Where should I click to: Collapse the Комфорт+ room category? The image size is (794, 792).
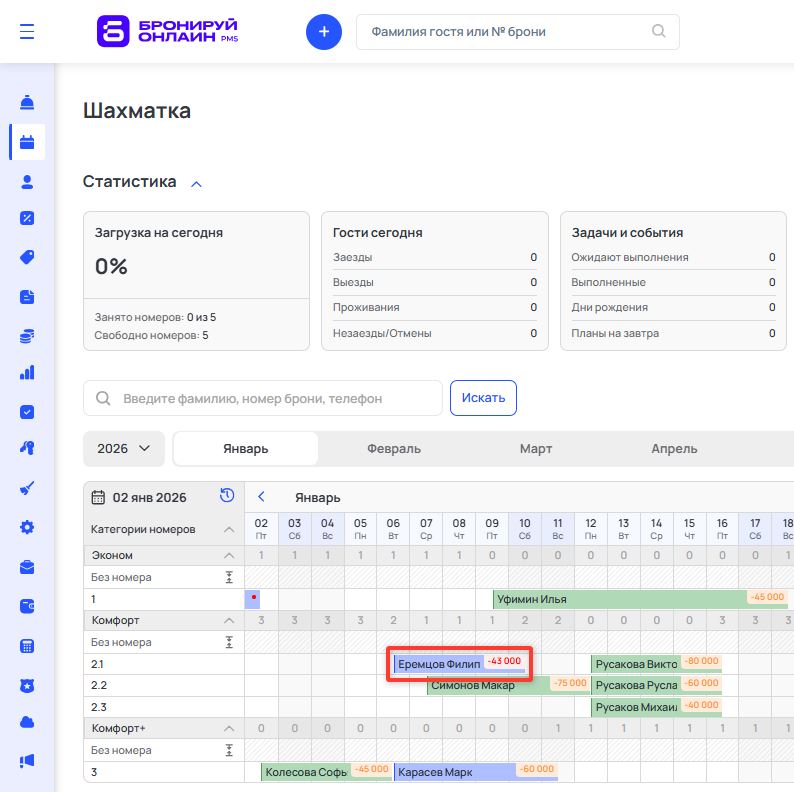[x=228, y=728]
